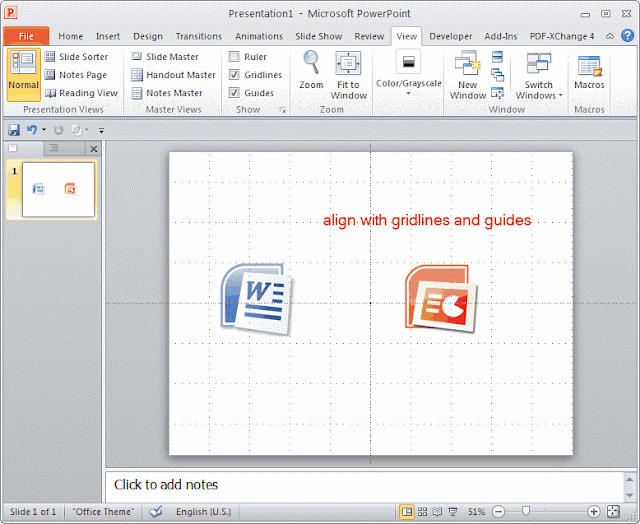Open the Macros button
Viewport: 640px width, 524px height.
coord(589,70)
